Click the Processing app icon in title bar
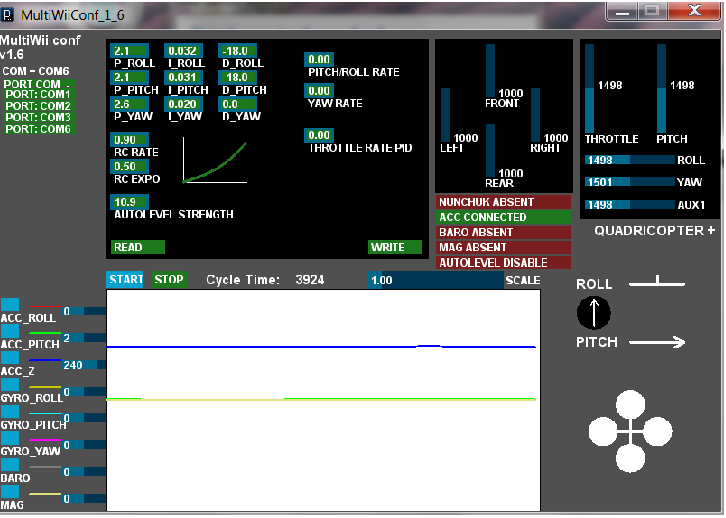 (x=7, y=15)
